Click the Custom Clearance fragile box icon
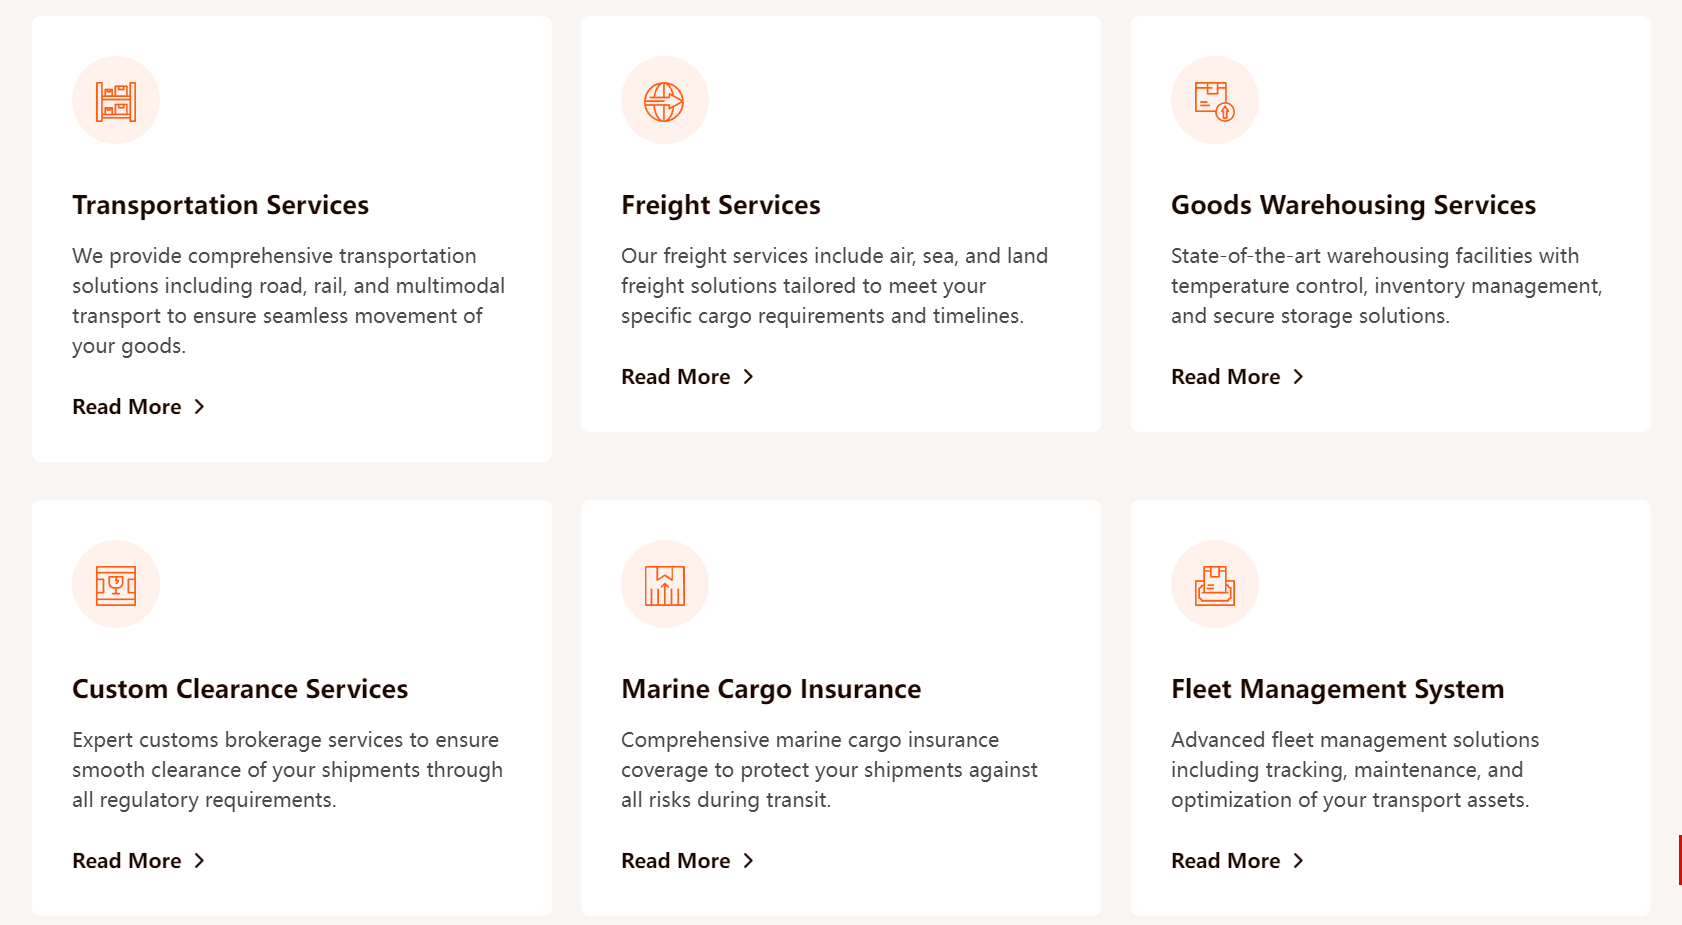The height and width of the screenshot is (925, 1682). (116, 585)
